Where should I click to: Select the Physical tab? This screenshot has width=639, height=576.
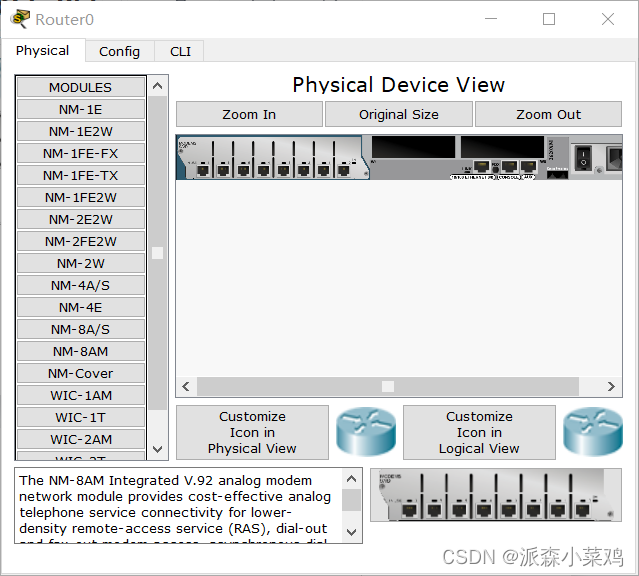point(43,50)
